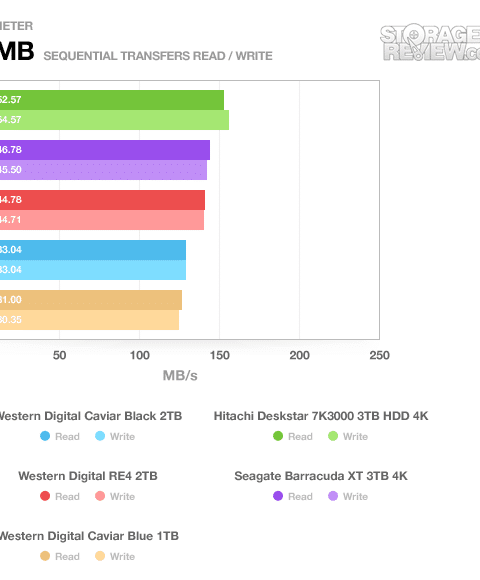Click the purple Read dot under Seagate Barracuda XT
The height and width of the screenshot is (580, 480).
point(278,496)
